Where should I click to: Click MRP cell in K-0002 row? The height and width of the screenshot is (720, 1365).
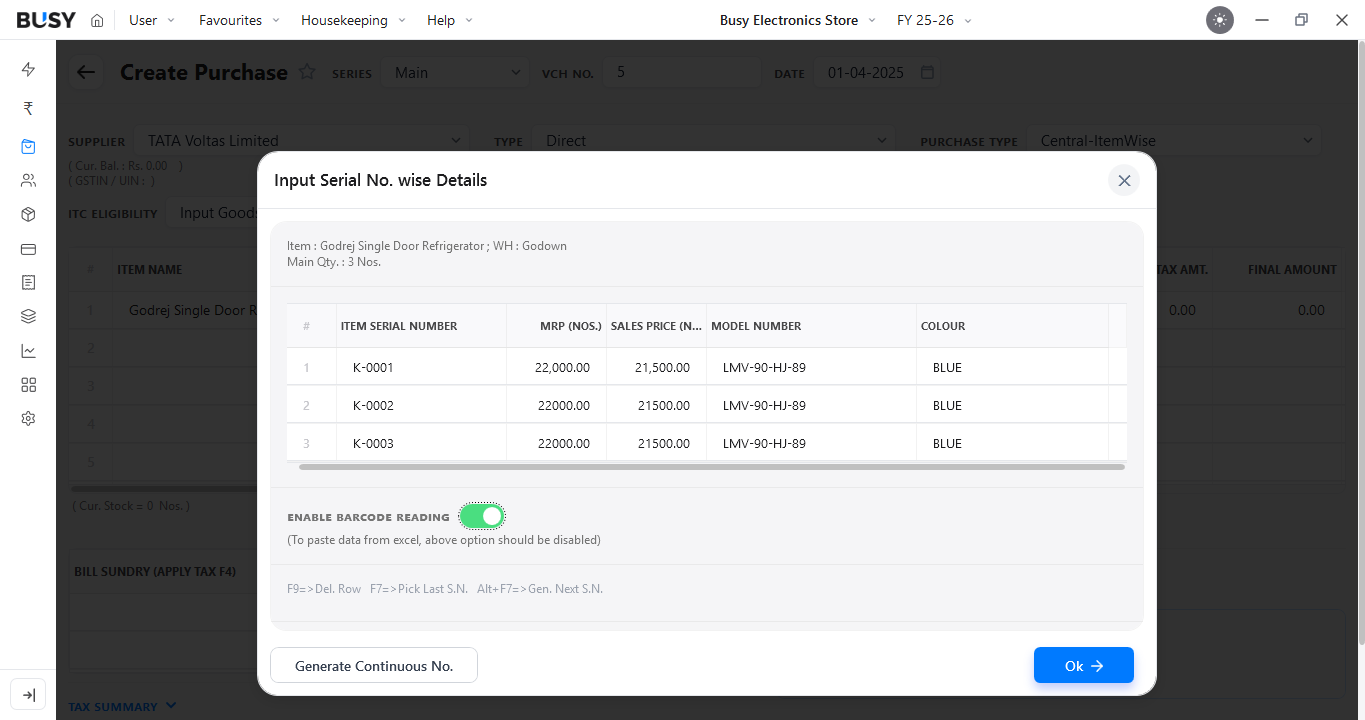(x=556, y=405)
